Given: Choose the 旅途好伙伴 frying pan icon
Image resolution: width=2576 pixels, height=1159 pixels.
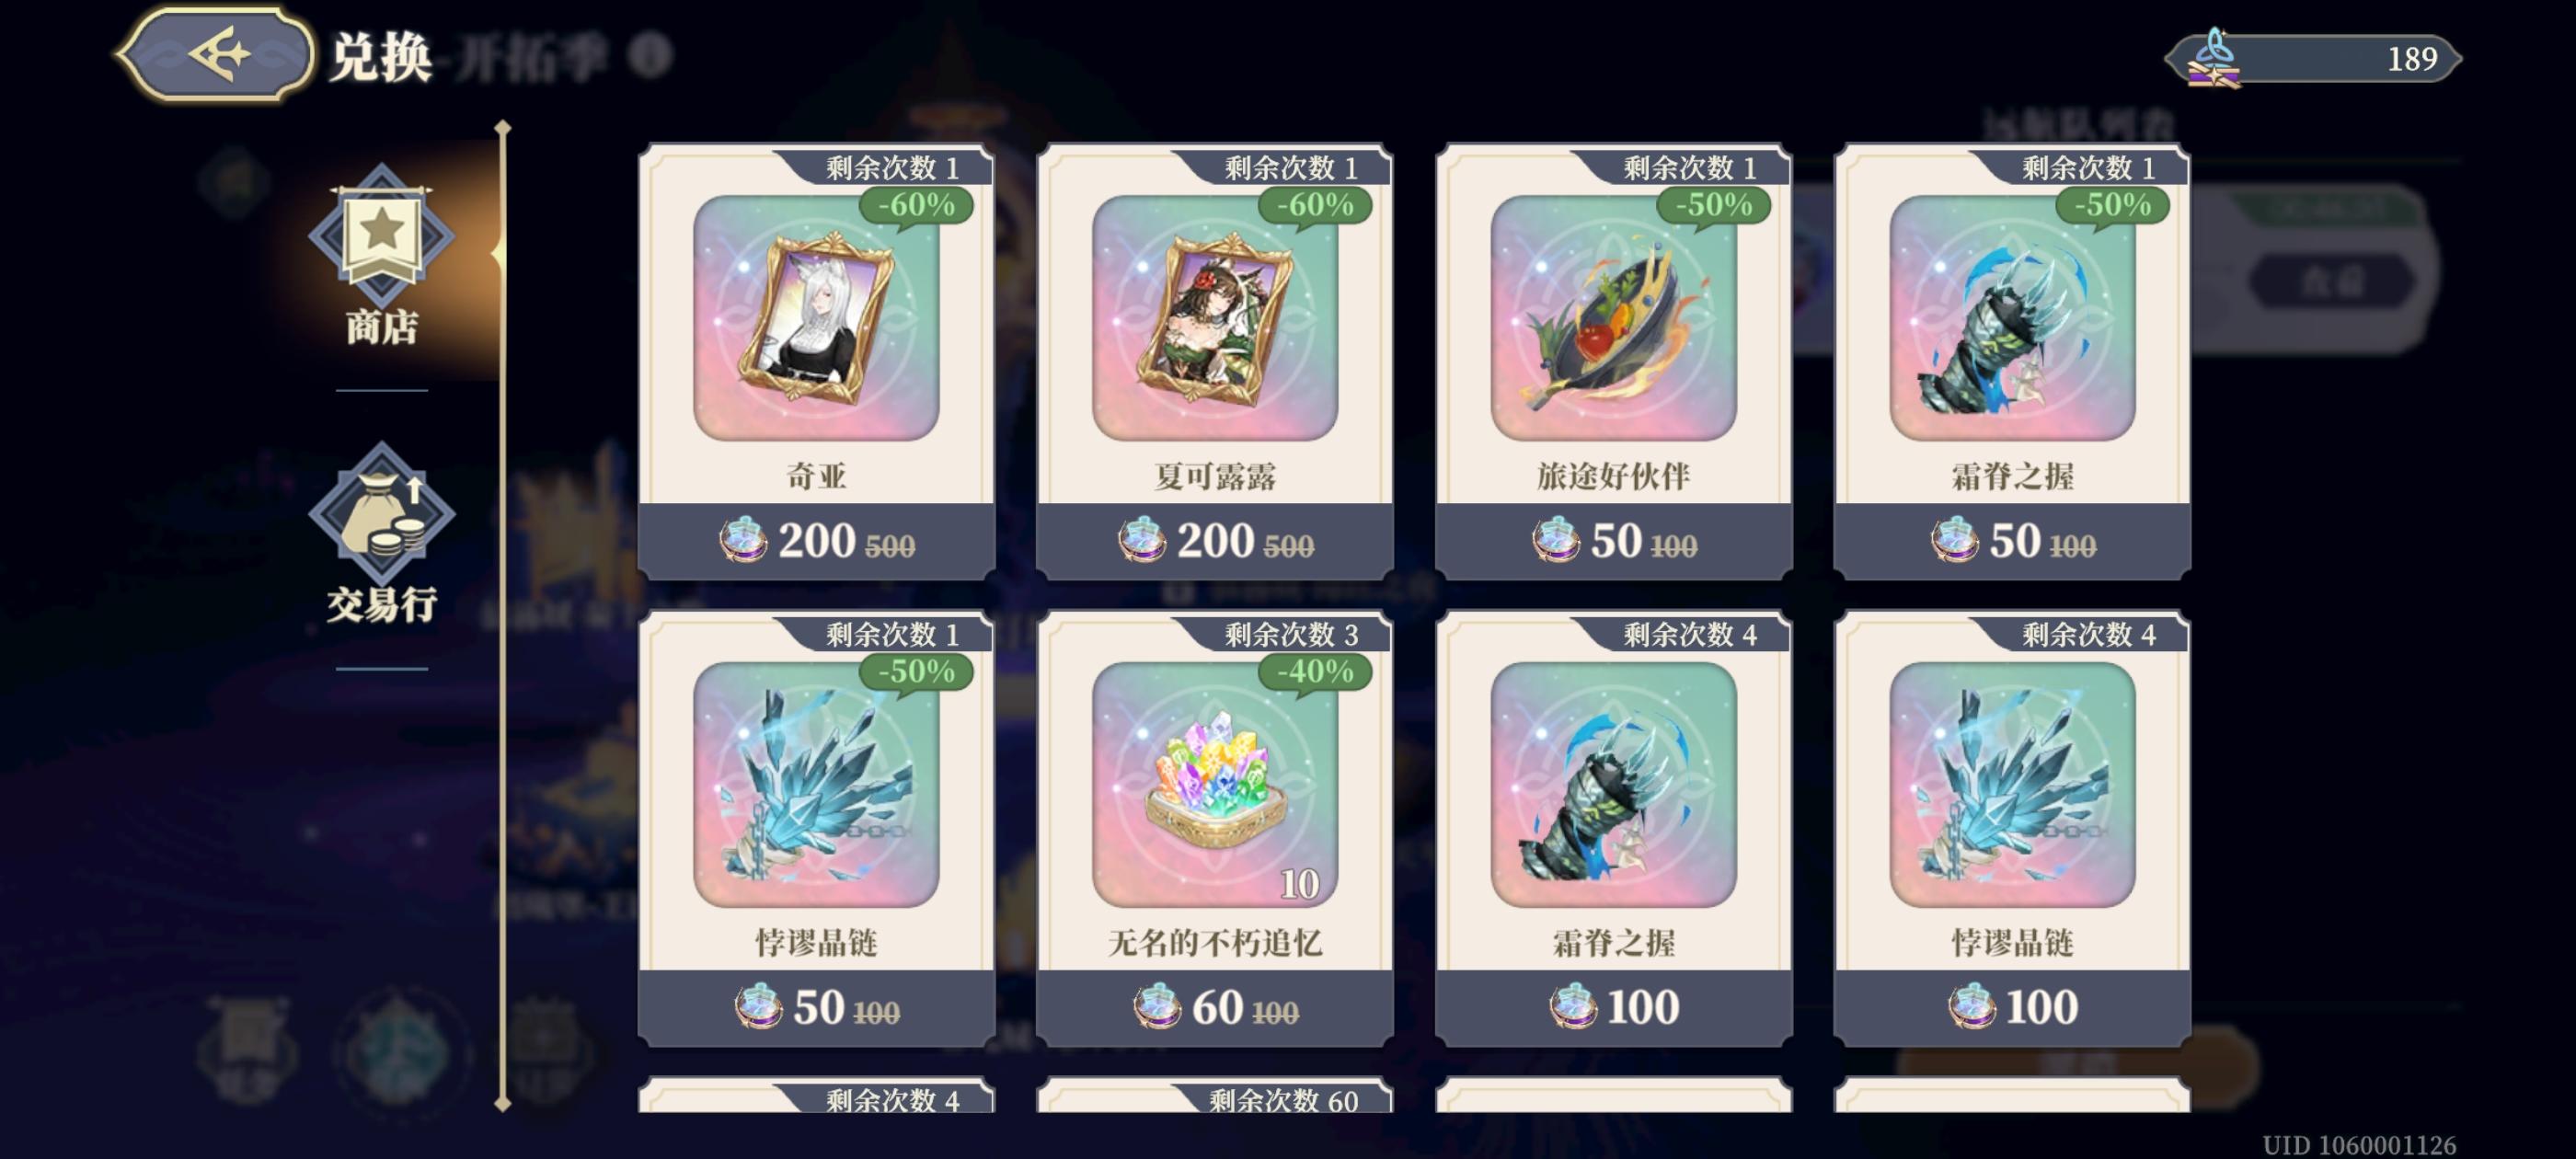Looking at the screenshot, I should (1613, 318).
